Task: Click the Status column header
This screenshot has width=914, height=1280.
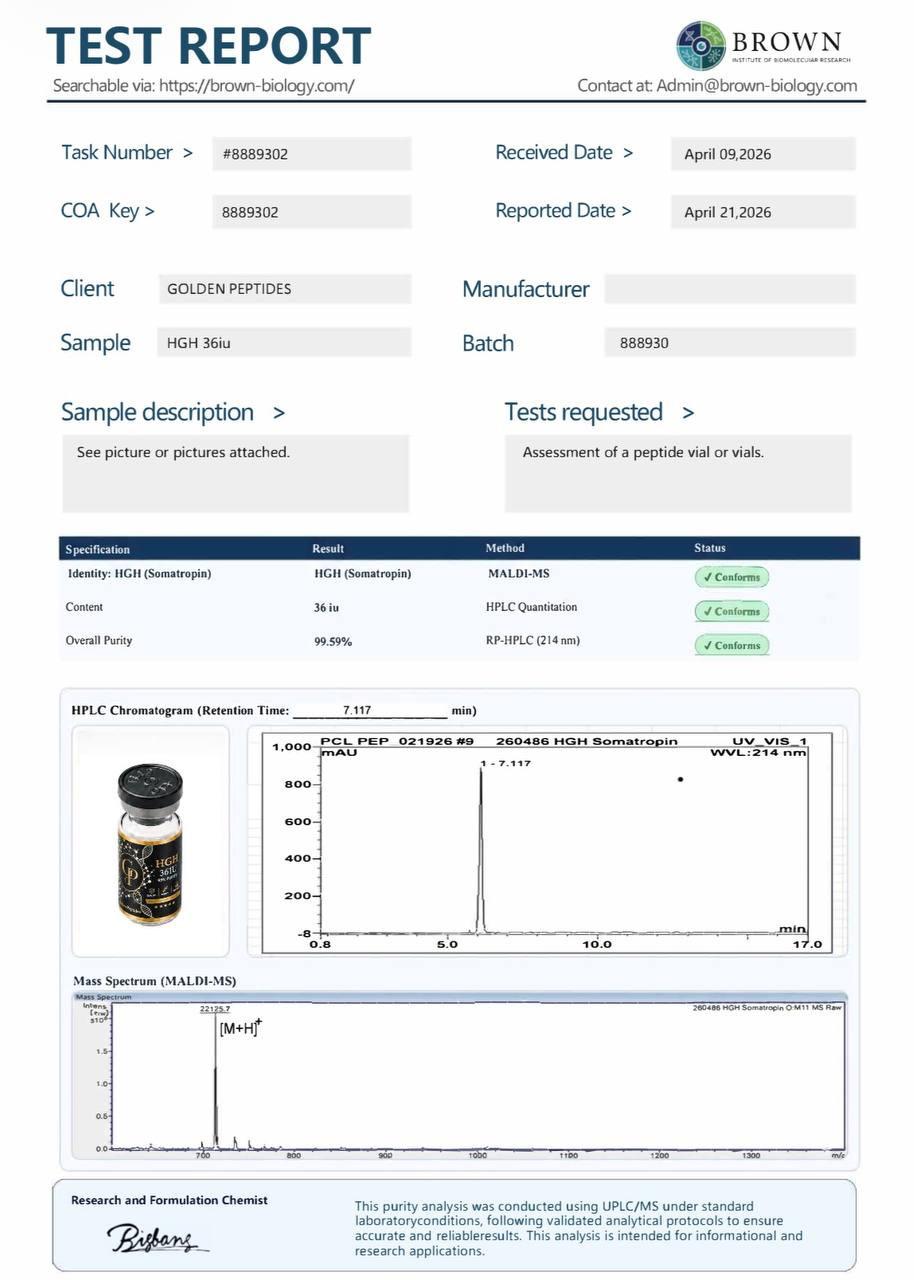Action: click(x=710, y=548)
